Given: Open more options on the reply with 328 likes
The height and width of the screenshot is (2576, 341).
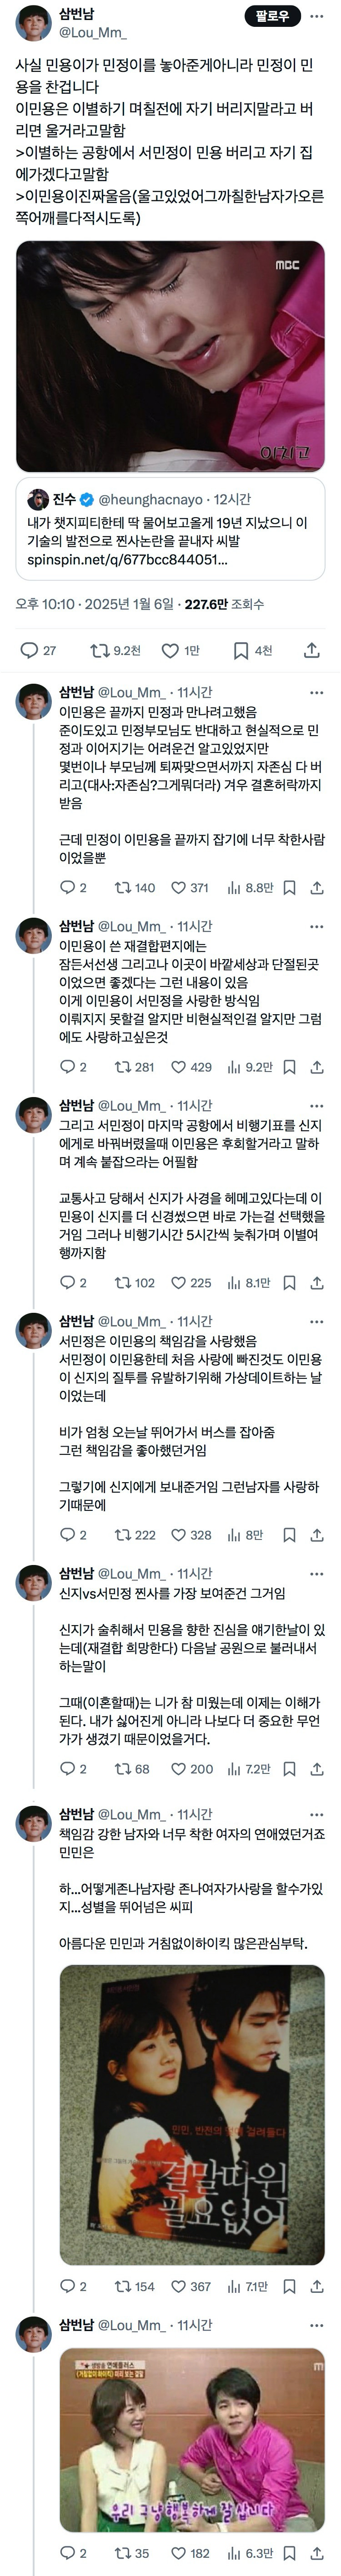Looking at the screenshot, I should 317,1322.
